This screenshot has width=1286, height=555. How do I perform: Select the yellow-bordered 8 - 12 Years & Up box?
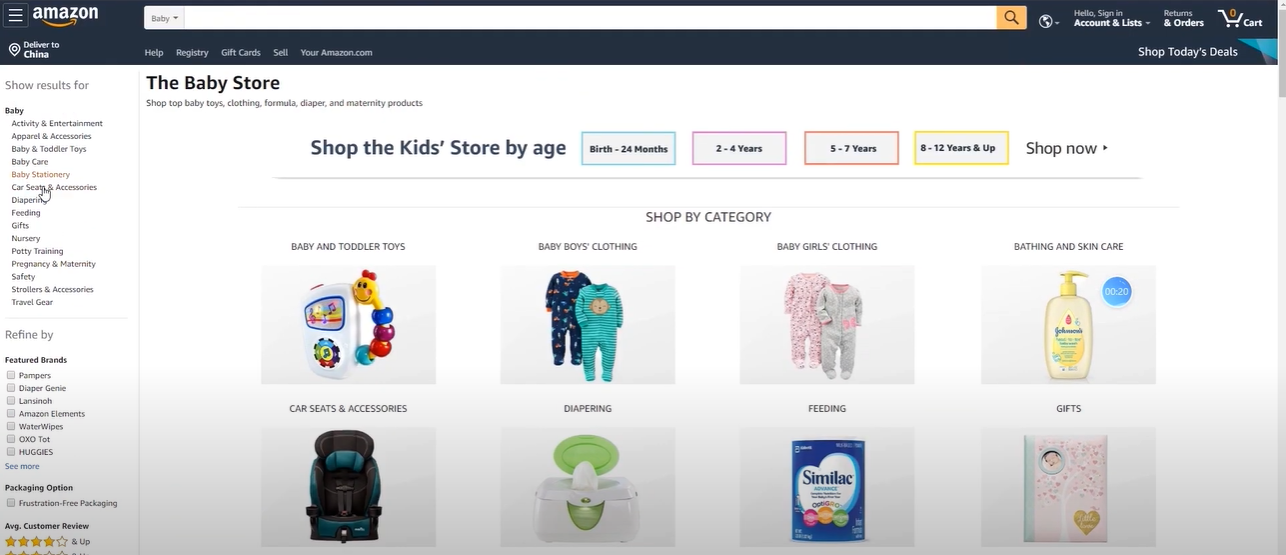[961, 148]
